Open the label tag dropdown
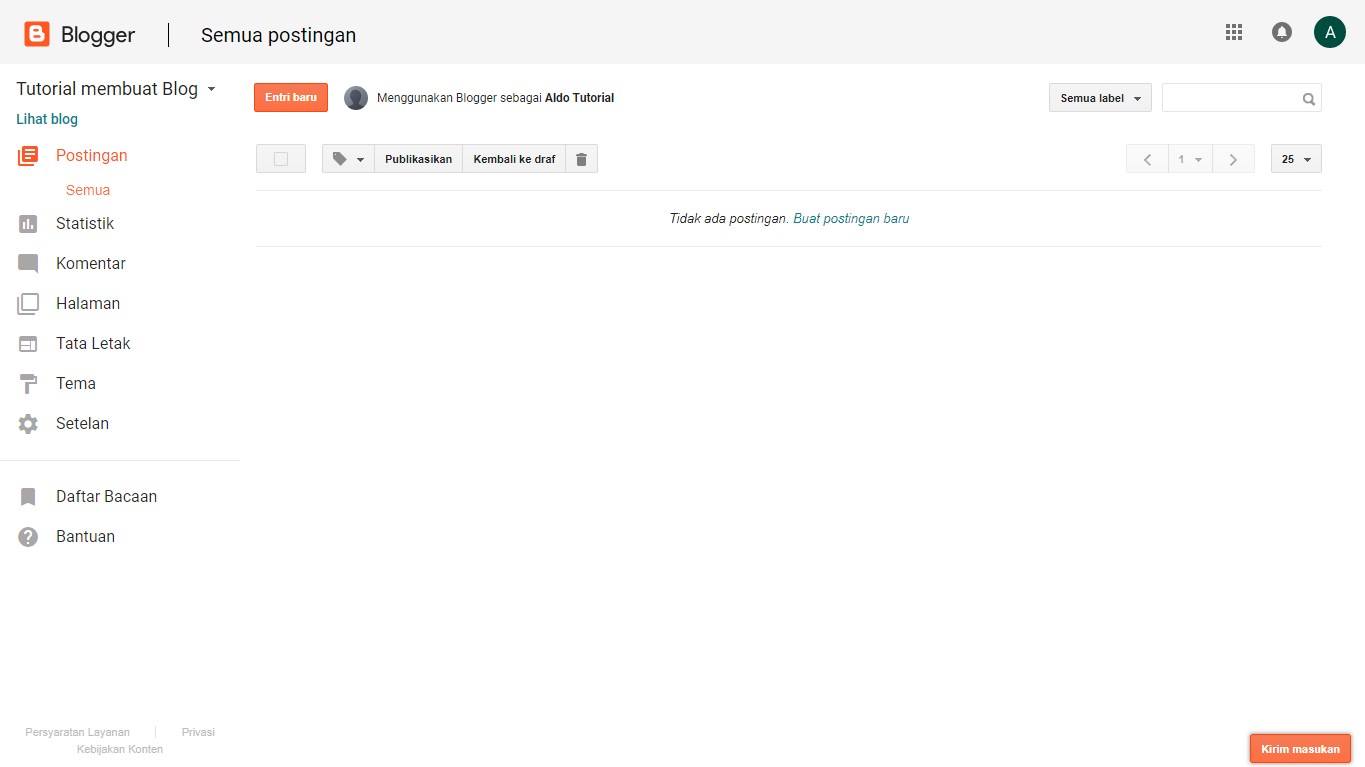The image size is (1365, 767). coord(348,159)
